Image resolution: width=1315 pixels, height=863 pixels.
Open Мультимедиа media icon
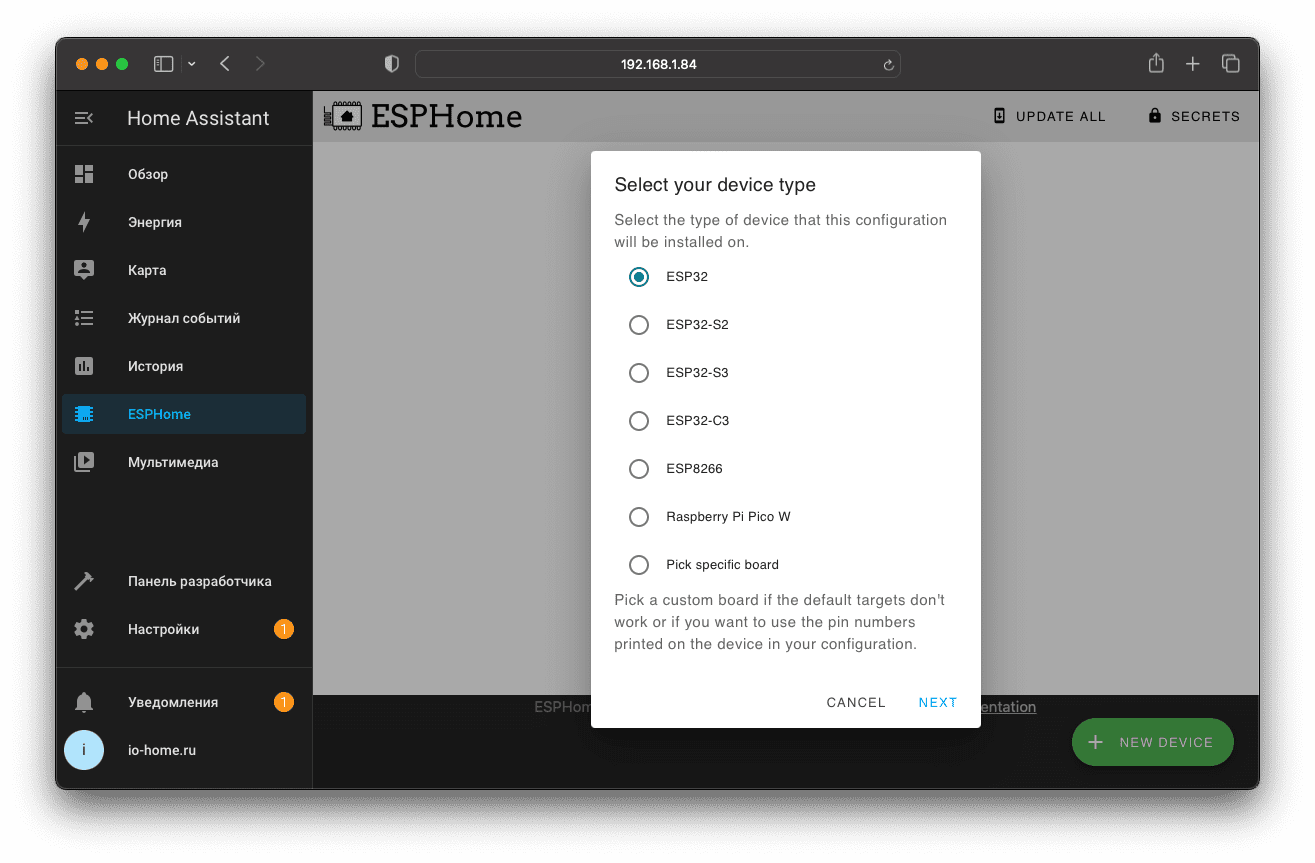pos(84,462)
